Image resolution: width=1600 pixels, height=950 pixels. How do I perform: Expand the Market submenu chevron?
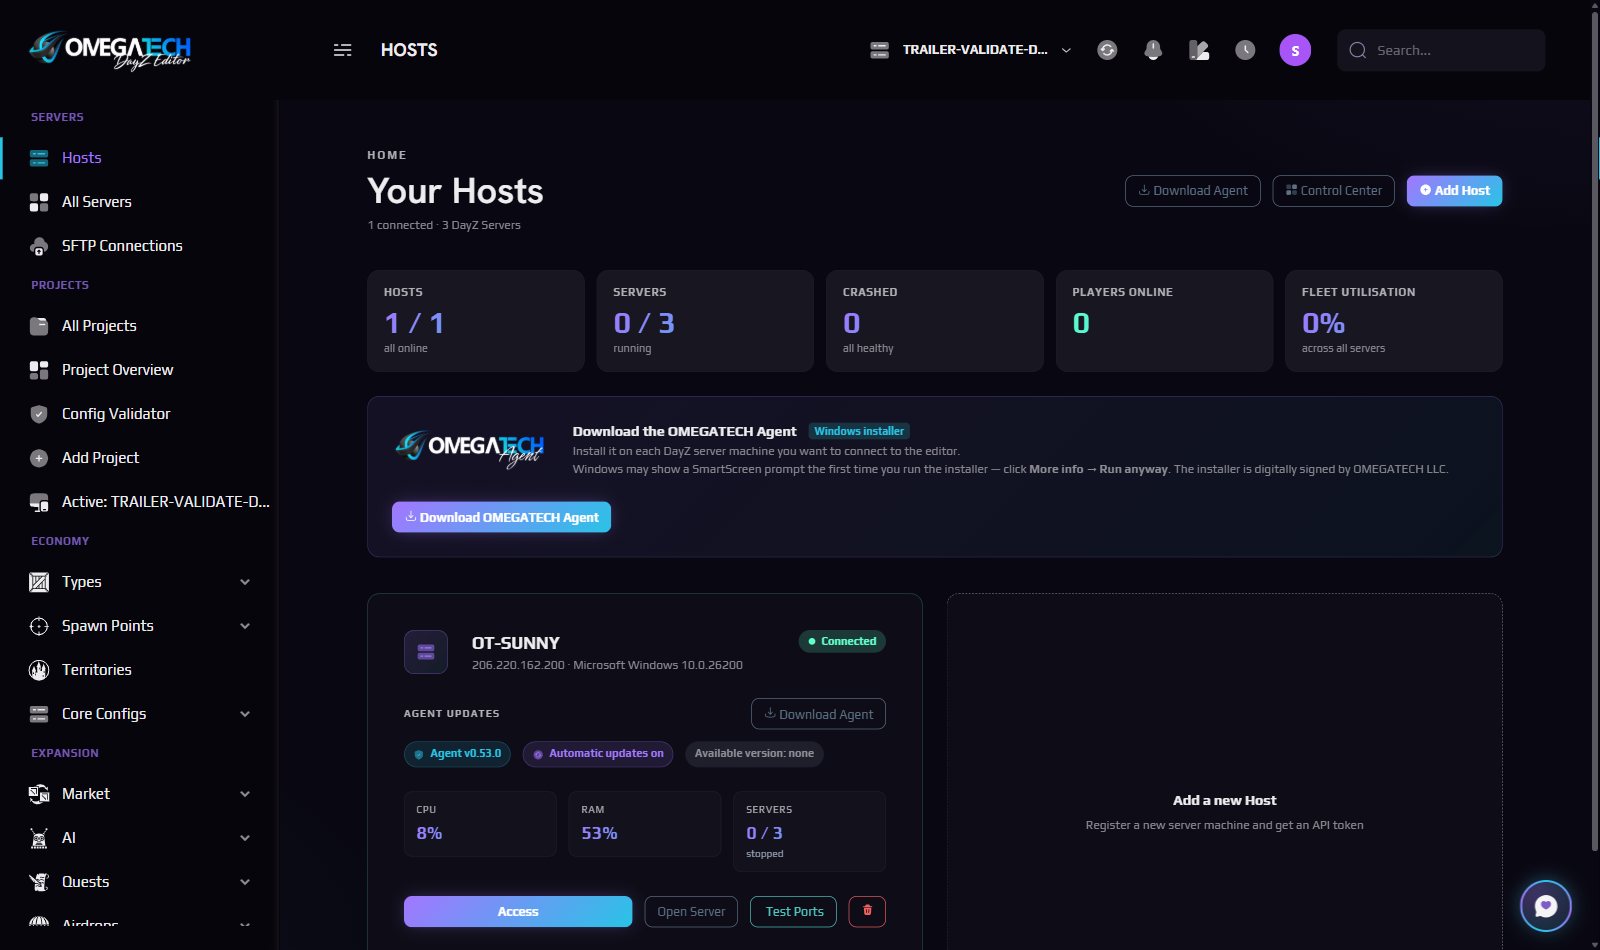(245, 794)
